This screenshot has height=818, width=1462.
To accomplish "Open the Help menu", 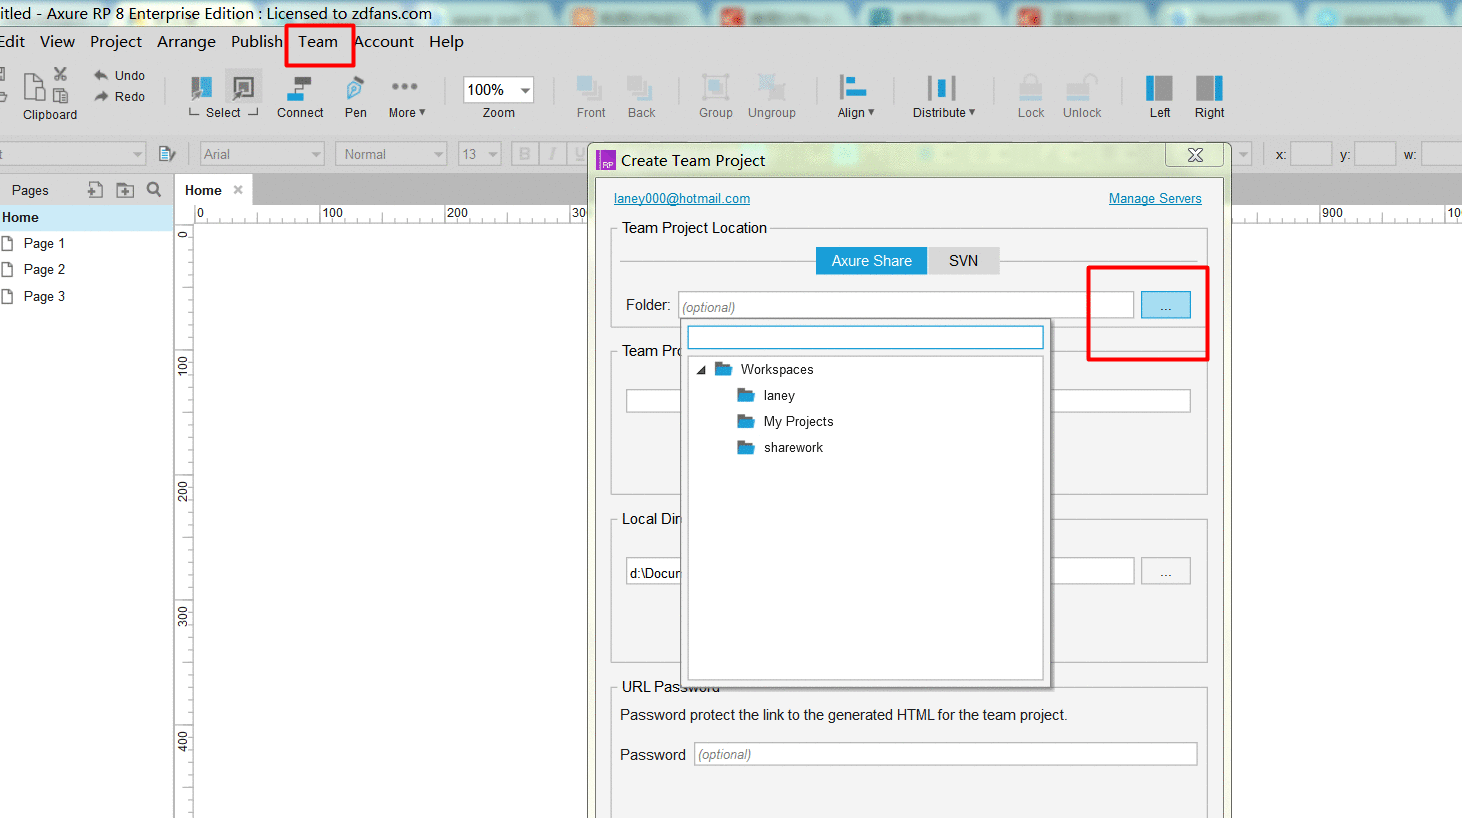I will click(x=446, y=42).
